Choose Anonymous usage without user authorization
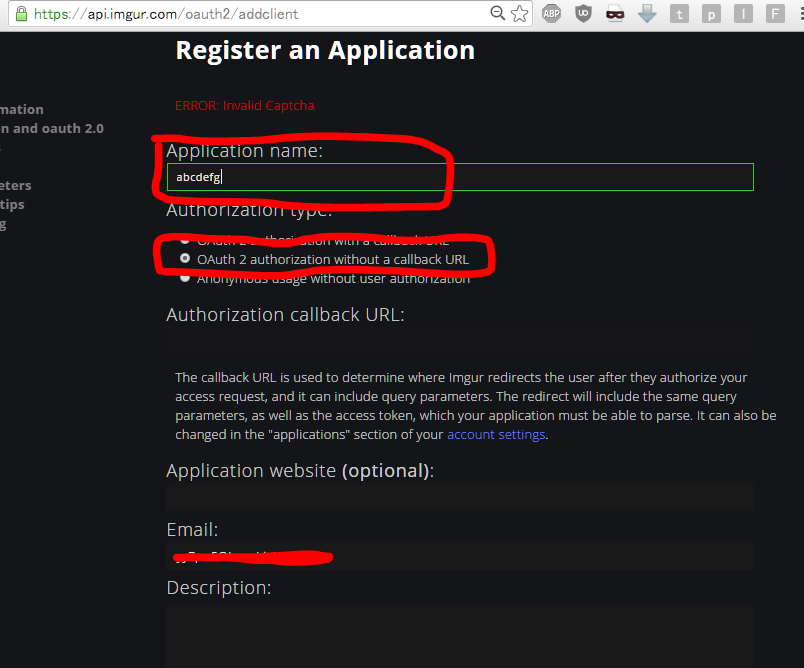This screenshot has width=804, height=668. (x=184, y=278)
